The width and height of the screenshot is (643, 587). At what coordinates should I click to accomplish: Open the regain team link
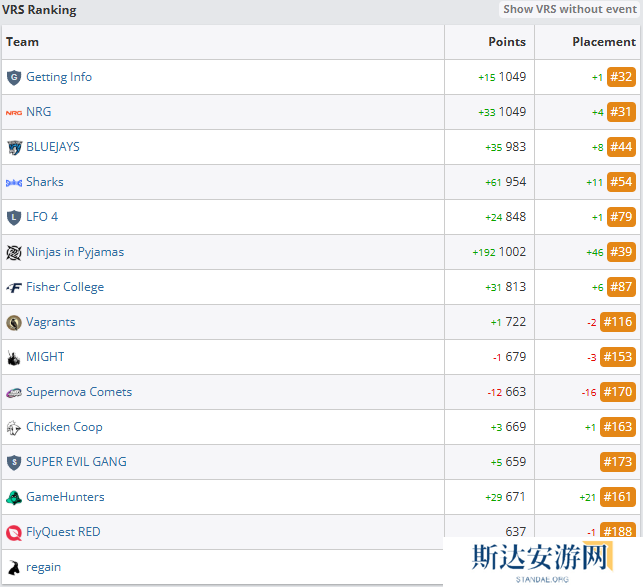[43, 567]
